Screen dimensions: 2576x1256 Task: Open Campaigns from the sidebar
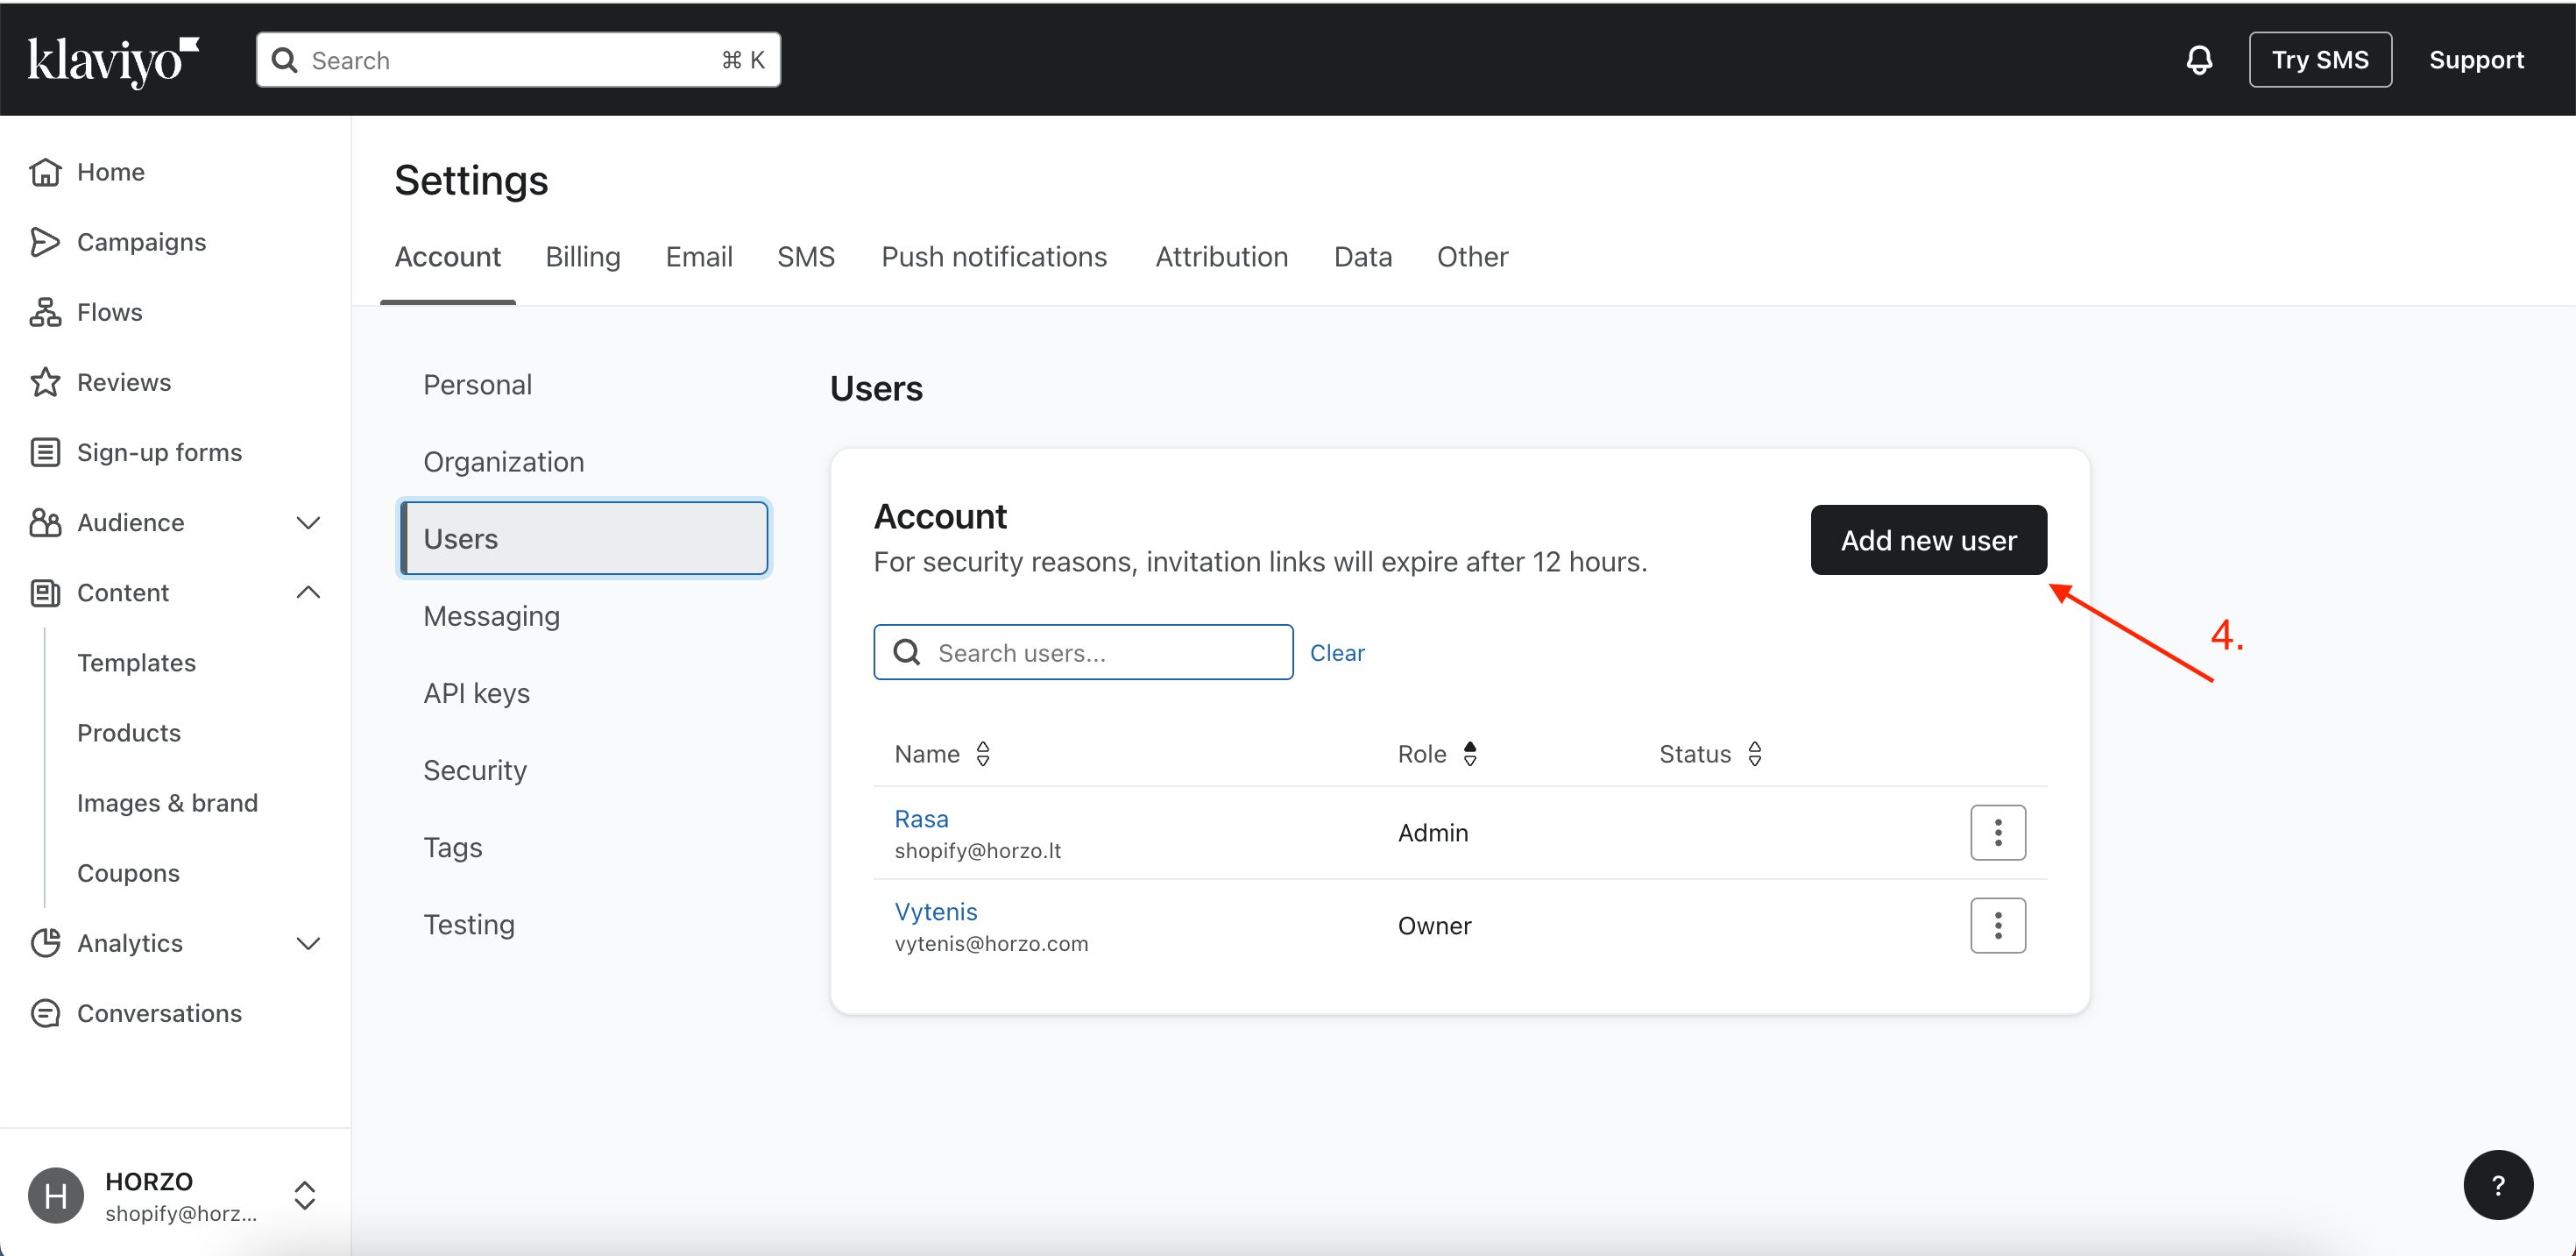(x=141, y=242)
